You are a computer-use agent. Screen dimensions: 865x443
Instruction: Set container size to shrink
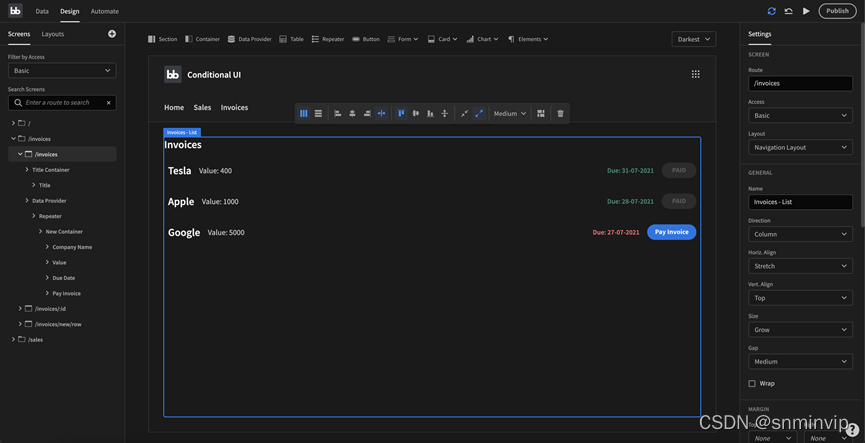(464, 114)
